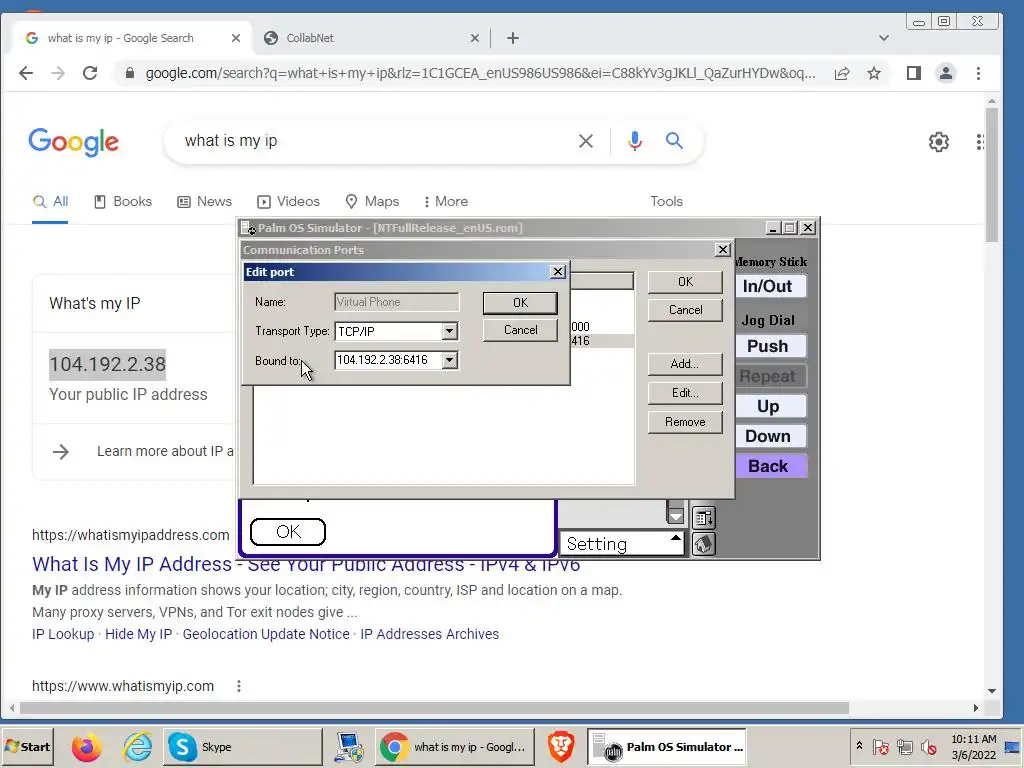The height and width of the screenshot is (768, 1024).
Task: Click the Chrome address bar URL
Action: 480,73
